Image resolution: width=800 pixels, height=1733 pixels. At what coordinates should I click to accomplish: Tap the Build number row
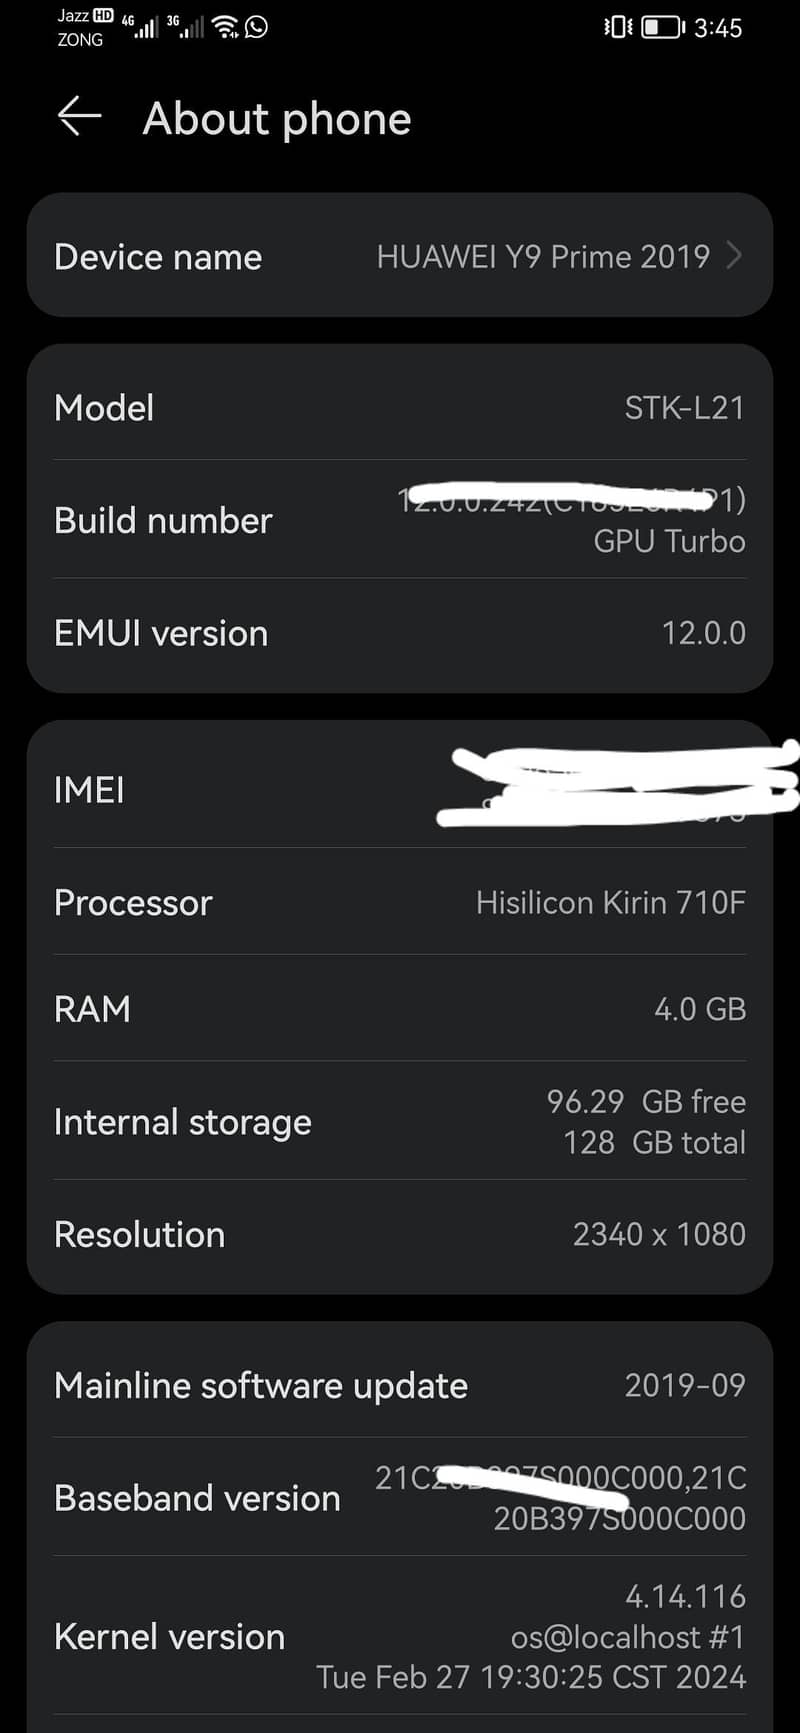[400, 520]
